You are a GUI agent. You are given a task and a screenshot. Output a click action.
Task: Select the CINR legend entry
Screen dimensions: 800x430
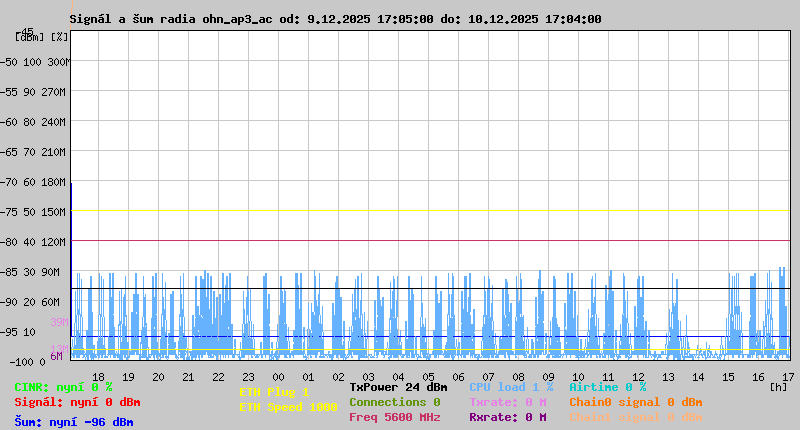click(63, 387)
